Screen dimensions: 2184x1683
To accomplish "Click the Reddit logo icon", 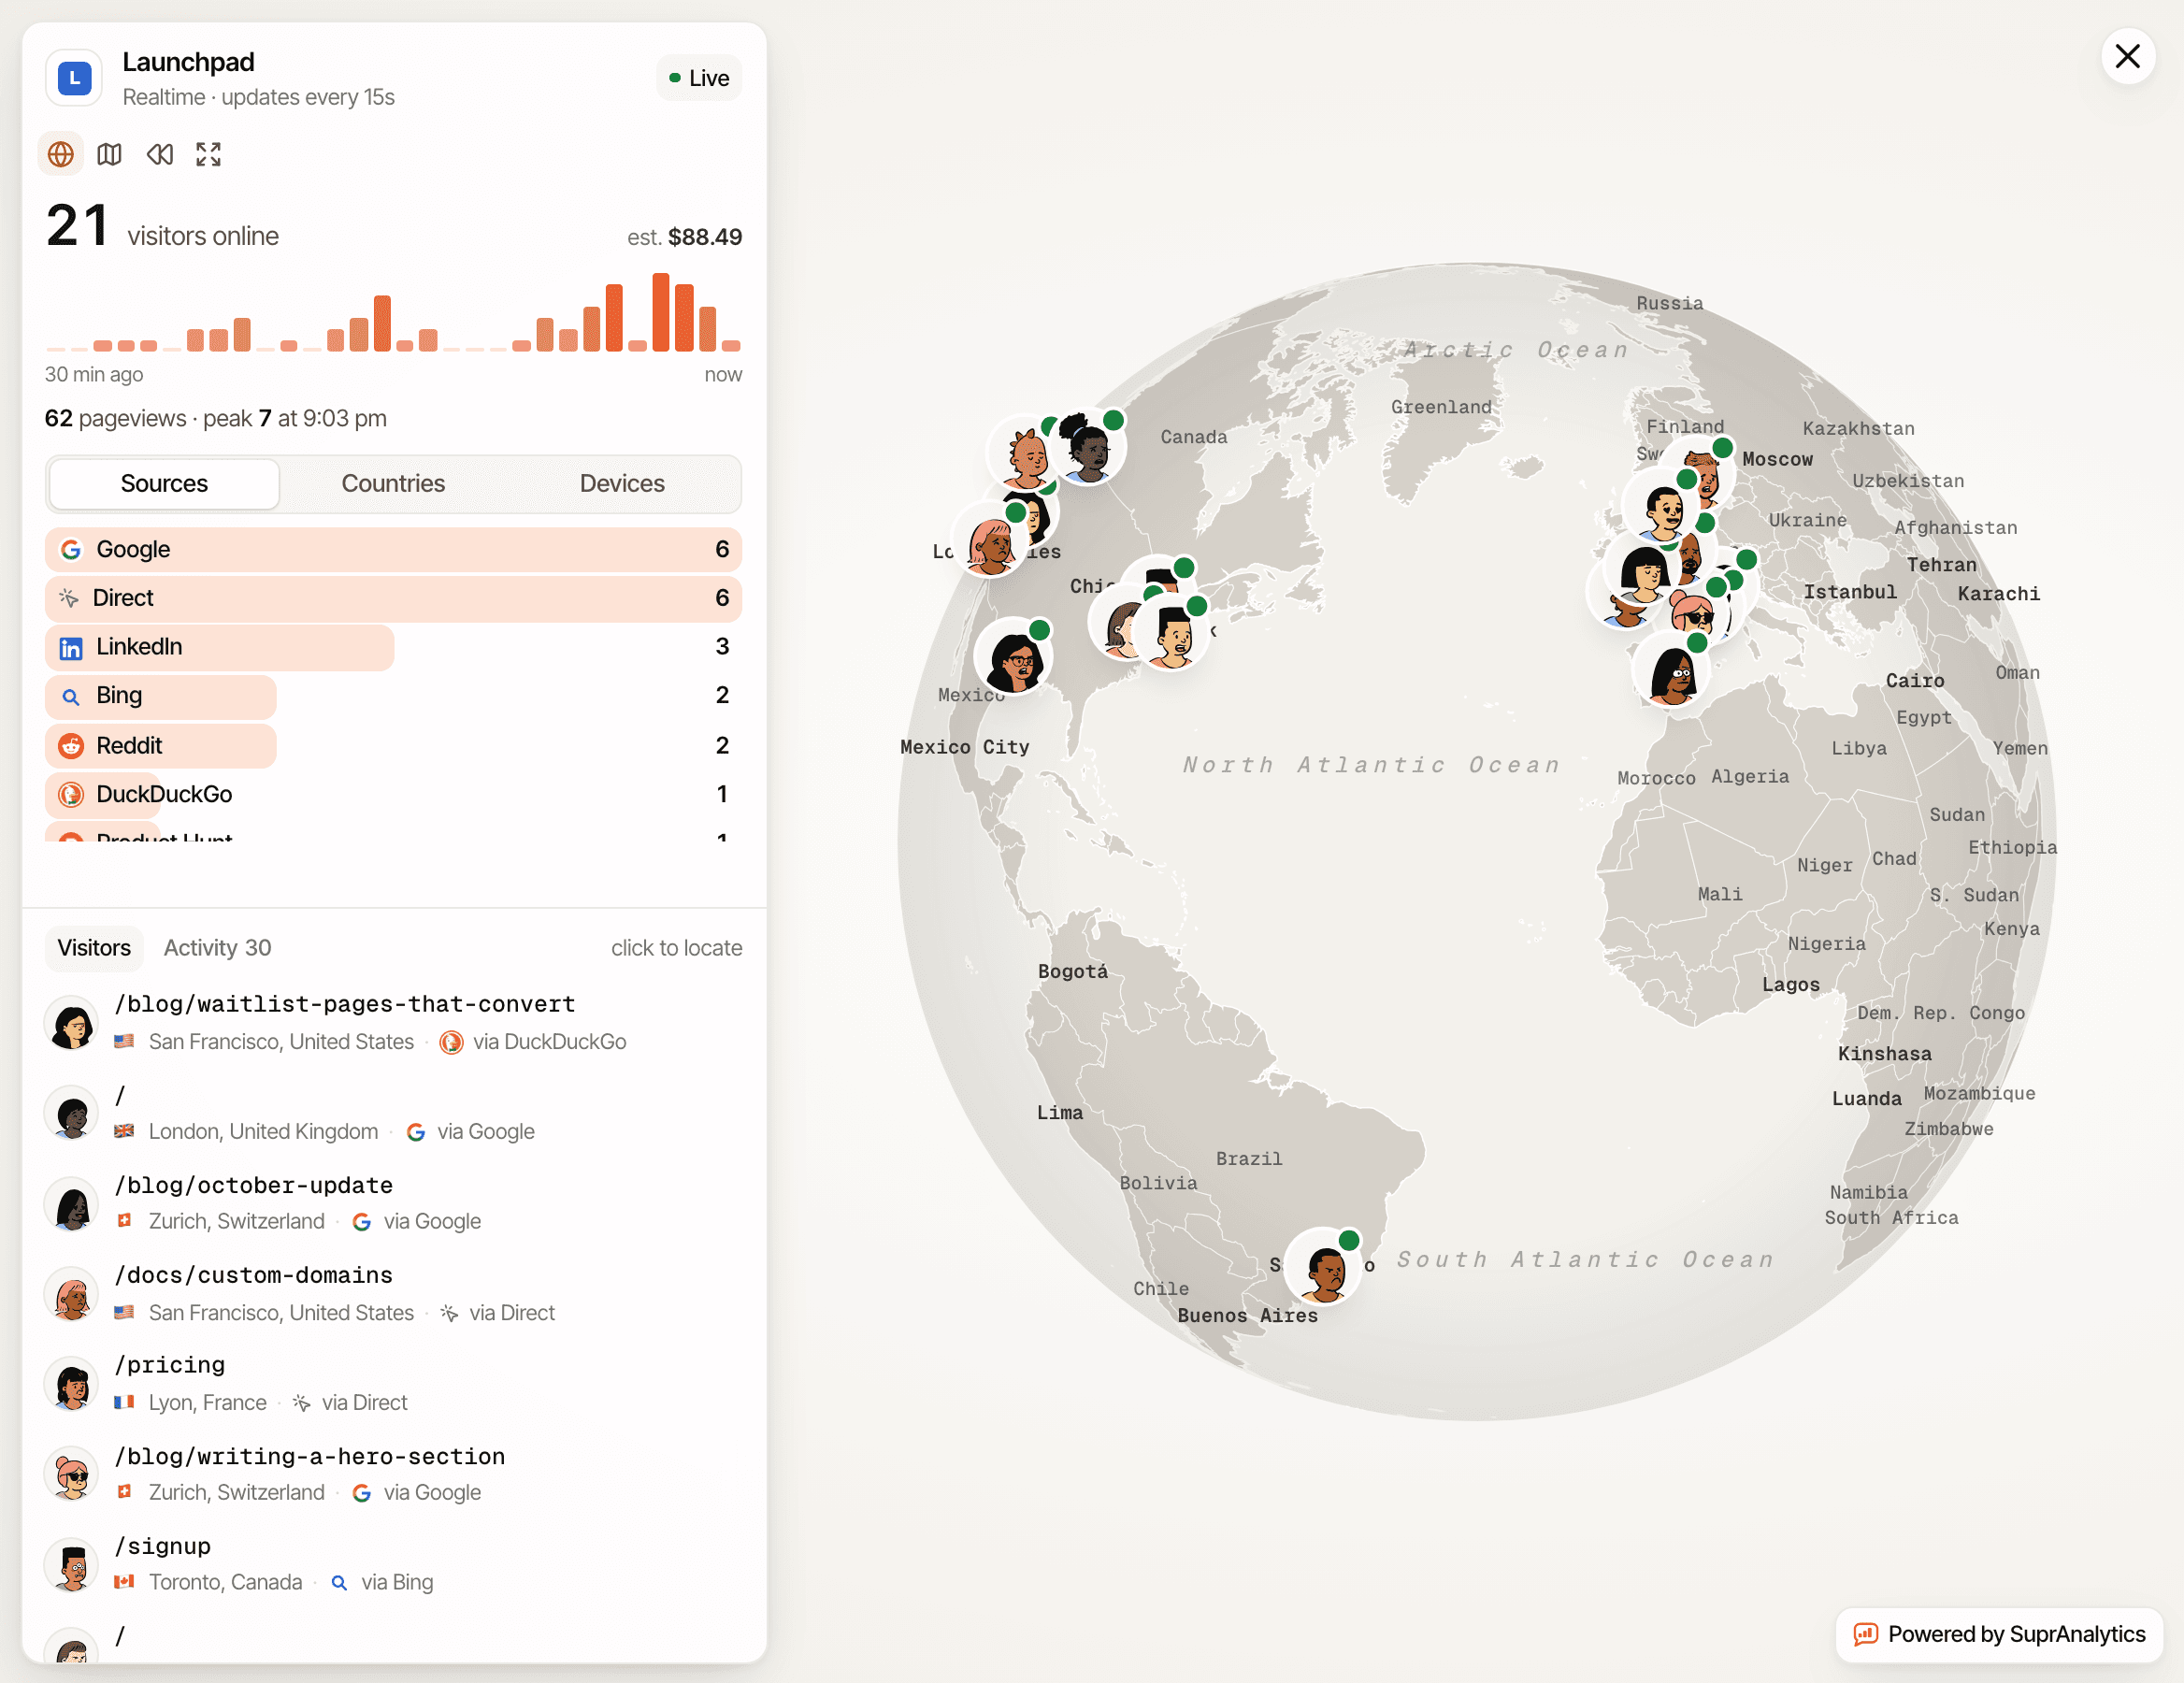I will pyautogui.click(x=71, y=746).
